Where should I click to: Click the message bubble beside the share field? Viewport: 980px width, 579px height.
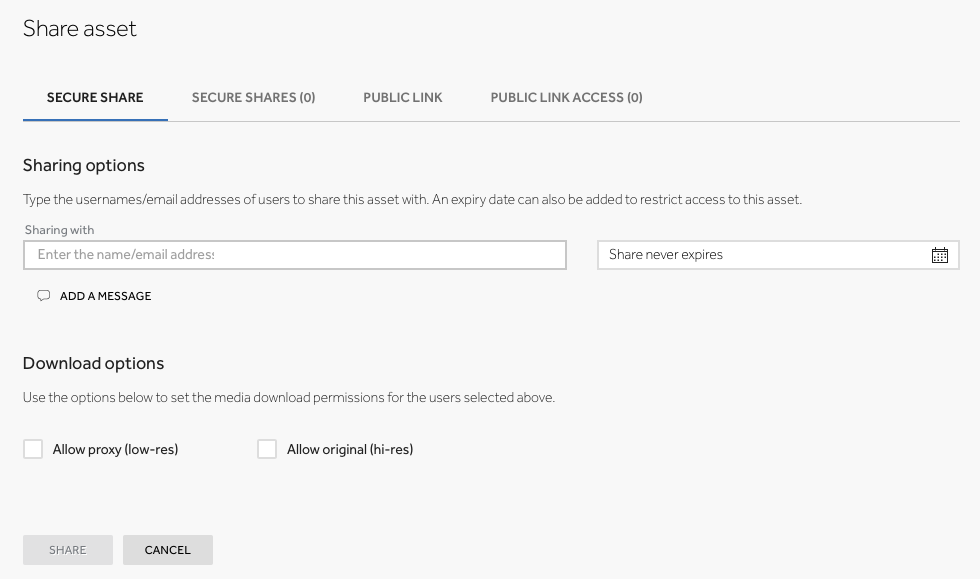click(43, 296)
